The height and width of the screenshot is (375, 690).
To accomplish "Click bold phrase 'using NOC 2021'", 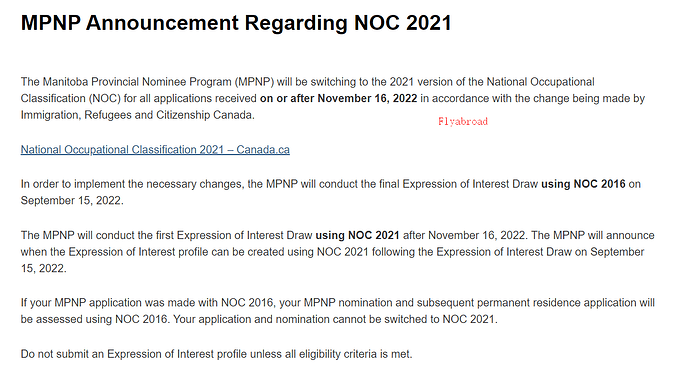I will (357, 235).
